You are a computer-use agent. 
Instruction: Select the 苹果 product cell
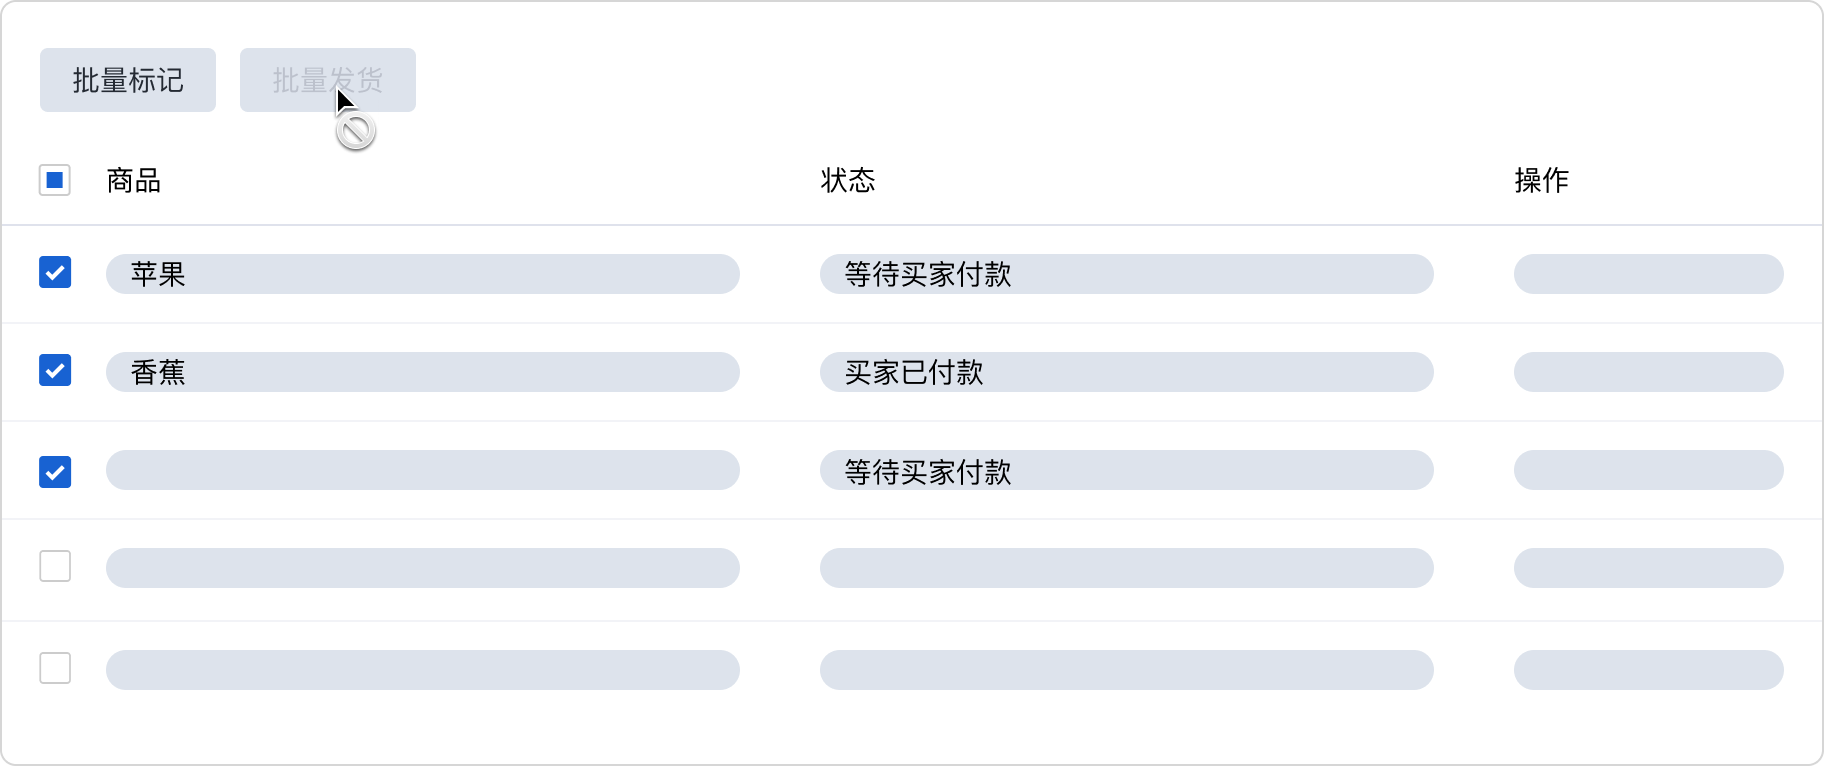422,274
